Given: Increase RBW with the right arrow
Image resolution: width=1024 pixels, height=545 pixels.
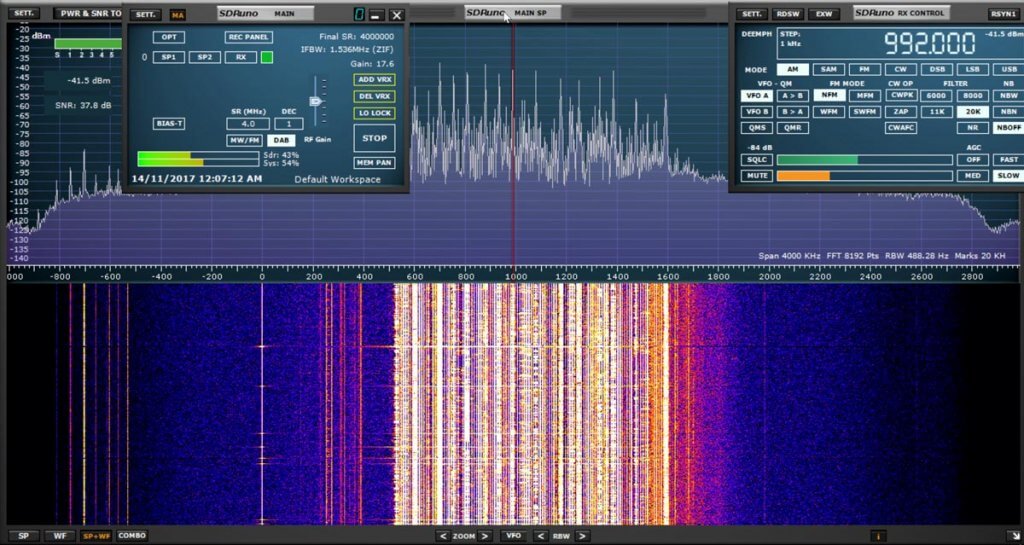Looking at the screenshot, I should tap(580, 536).
